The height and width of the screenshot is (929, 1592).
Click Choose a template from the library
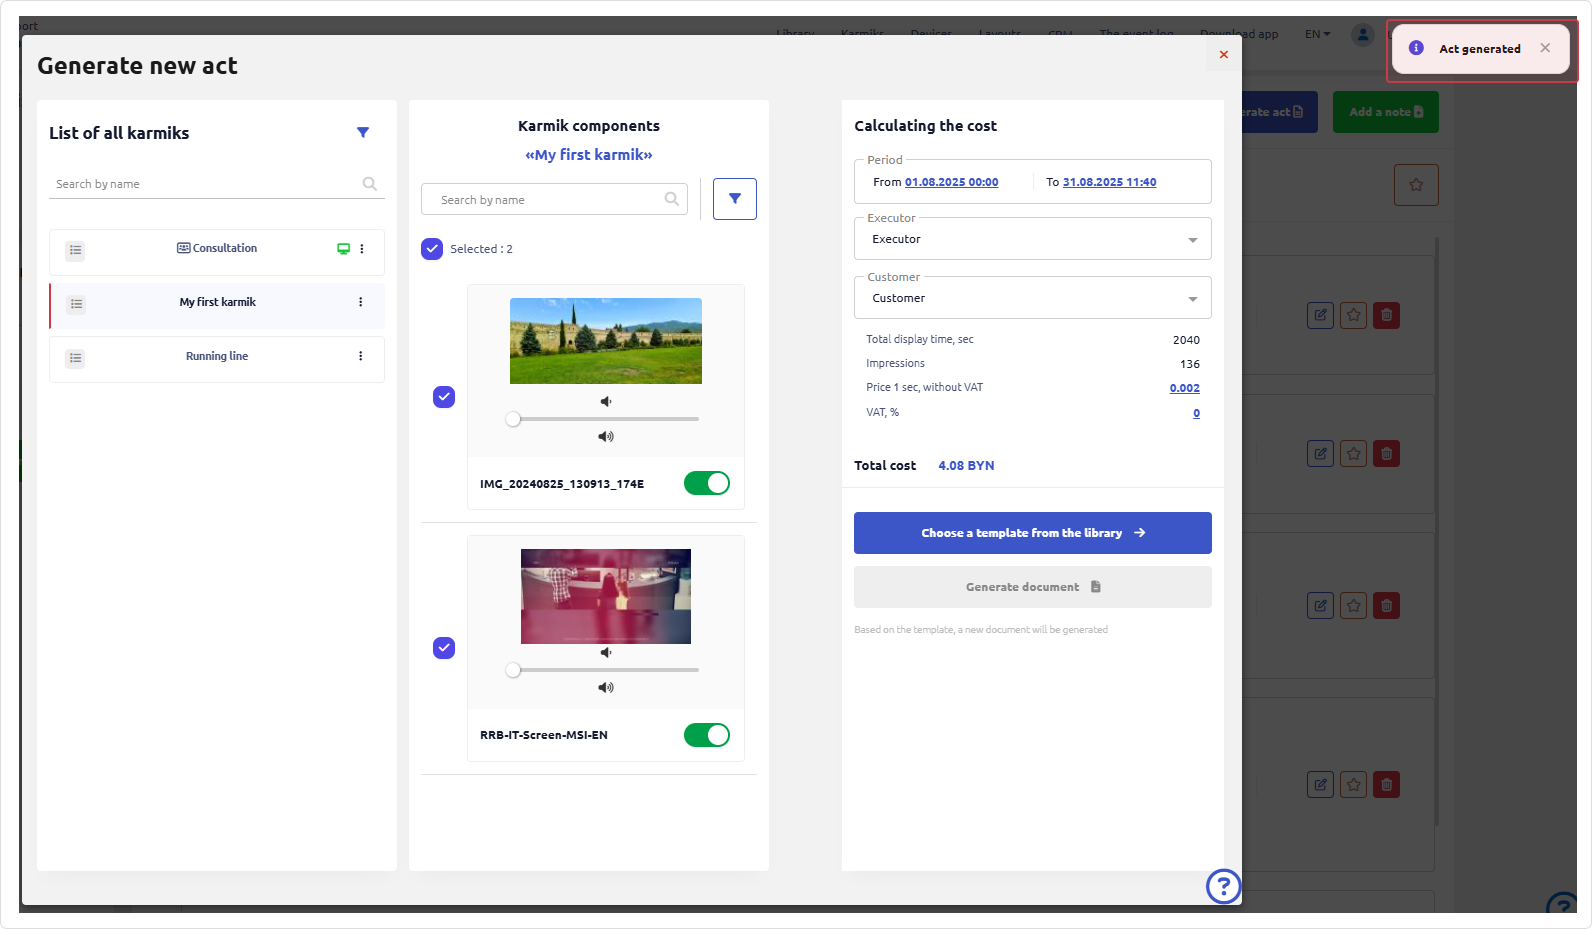pyautogui.click(x=1032, y=533)
